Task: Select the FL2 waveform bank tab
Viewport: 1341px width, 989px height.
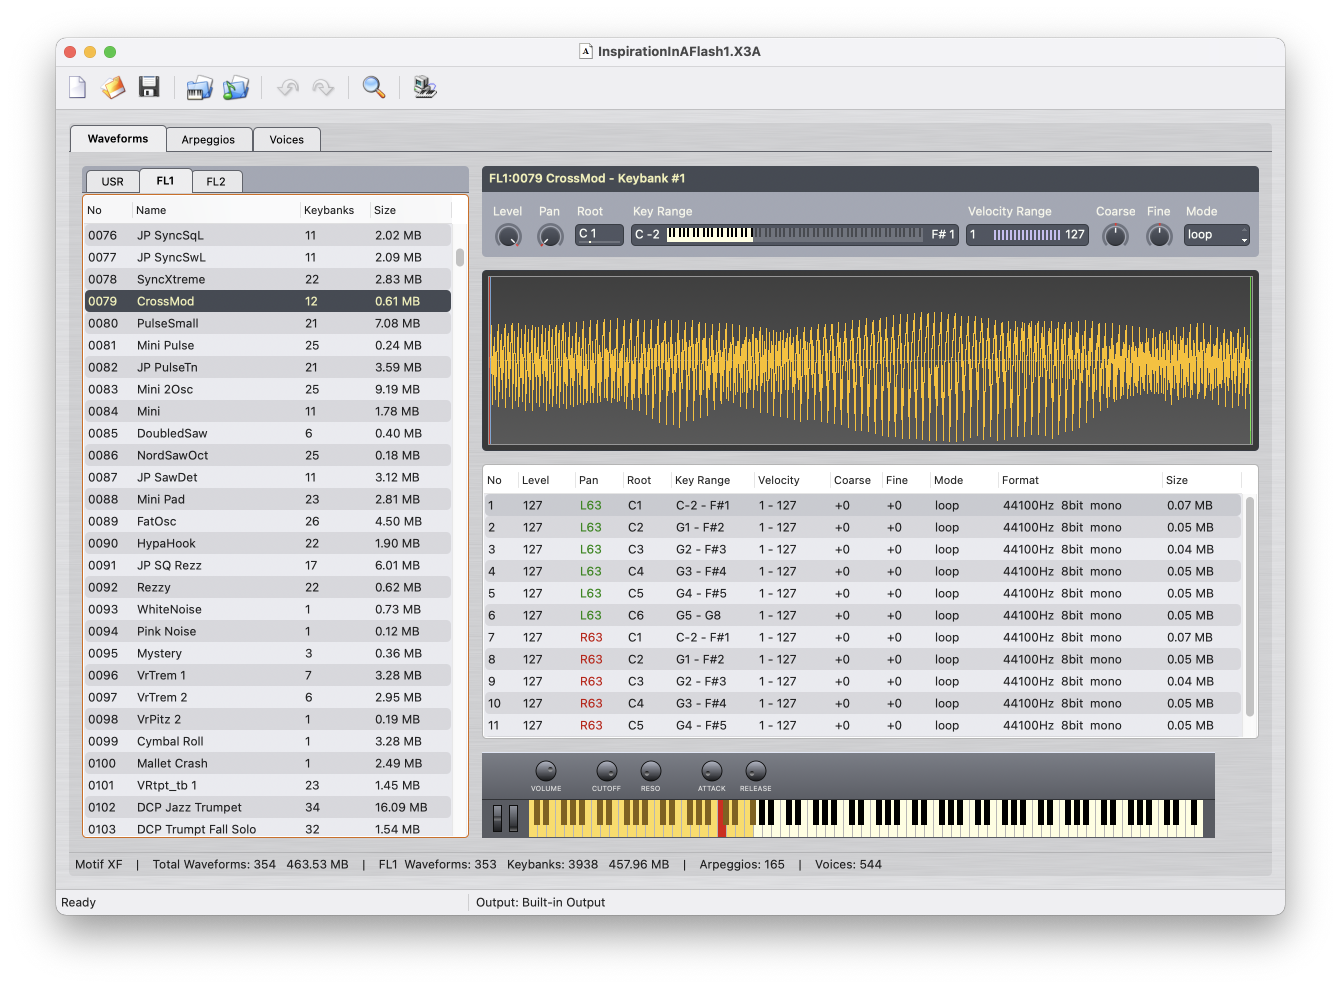Action: (x=216, y=182)
